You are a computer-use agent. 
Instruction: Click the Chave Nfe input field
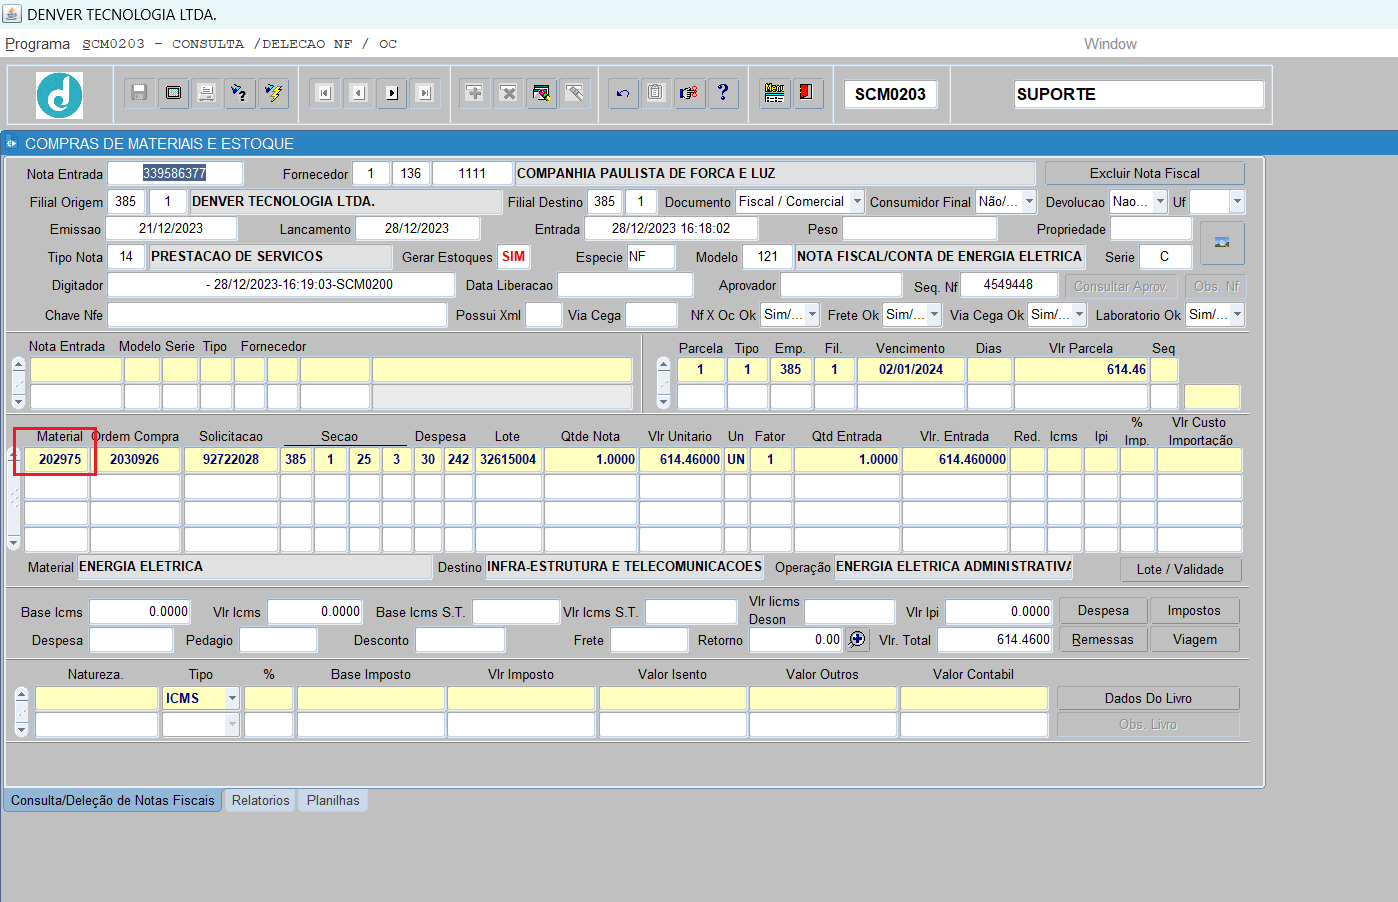(x=277, y=315)
